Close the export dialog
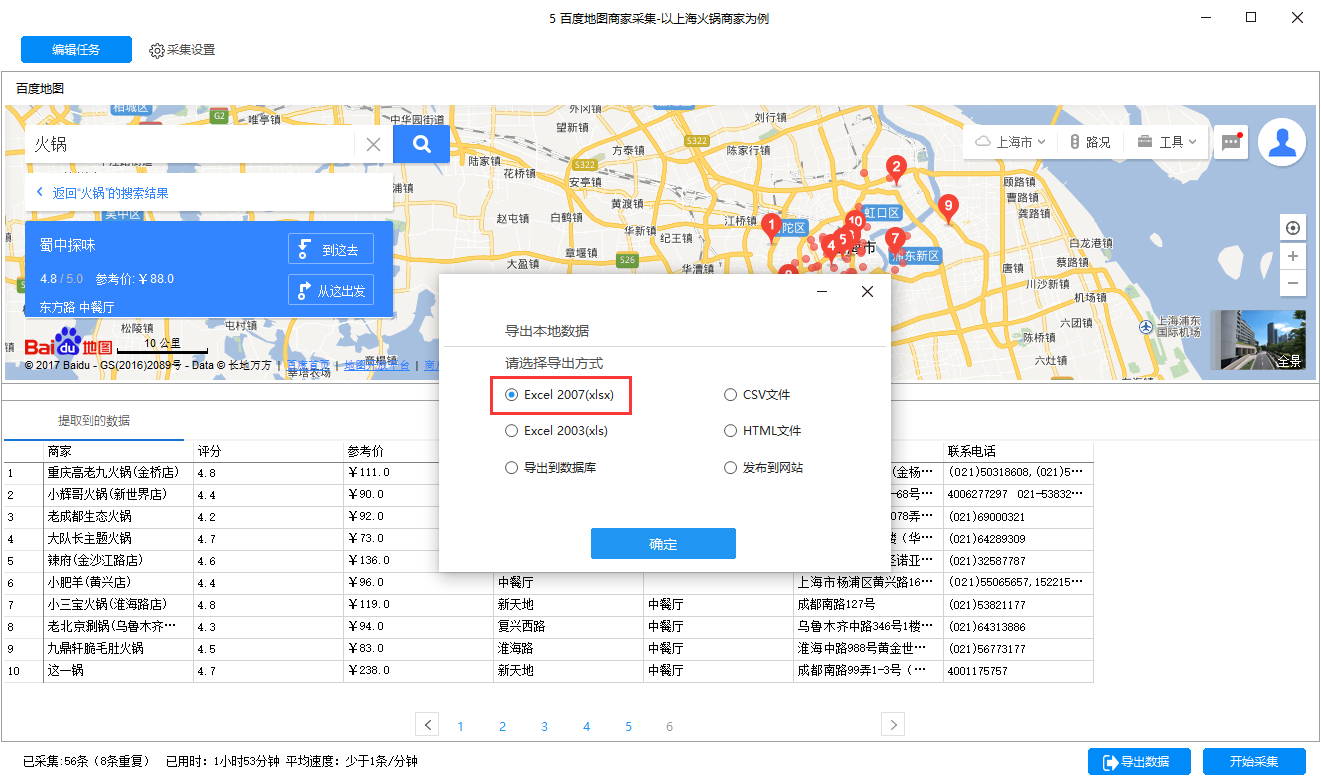The width and height of the screenshot is (1321, 783). pos(867,292)
